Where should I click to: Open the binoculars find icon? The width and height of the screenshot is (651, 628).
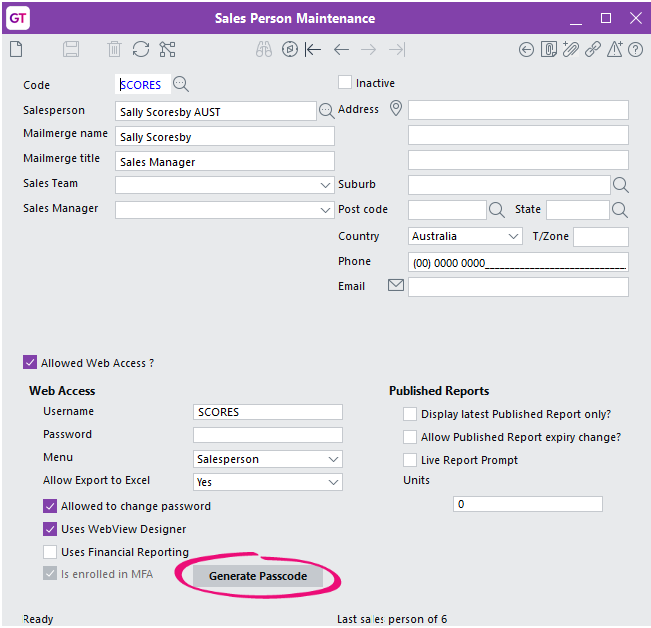tap(264, 49)
